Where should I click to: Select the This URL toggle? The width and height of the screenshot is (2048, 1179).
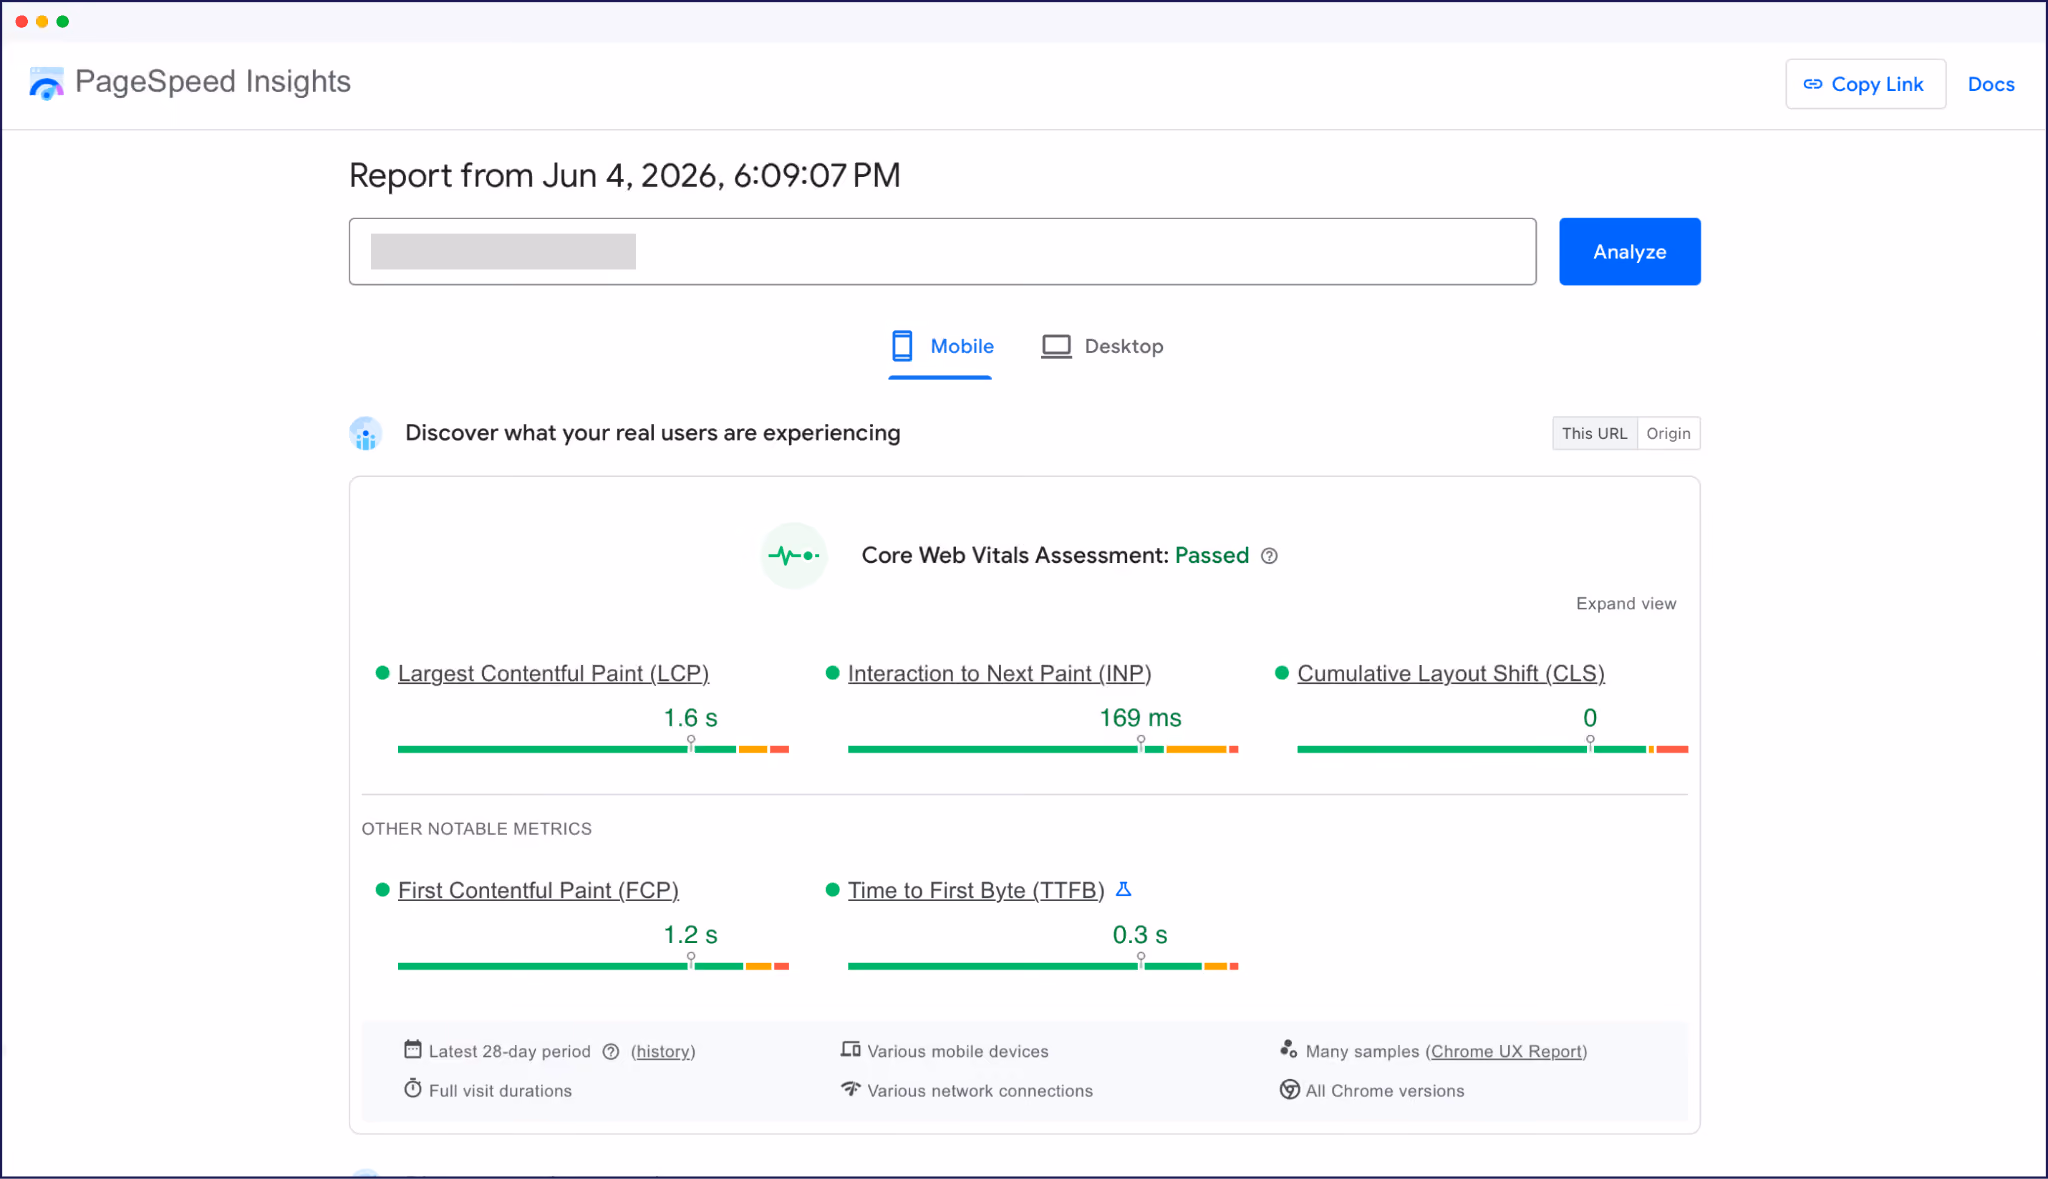(x=1595, y=433)
